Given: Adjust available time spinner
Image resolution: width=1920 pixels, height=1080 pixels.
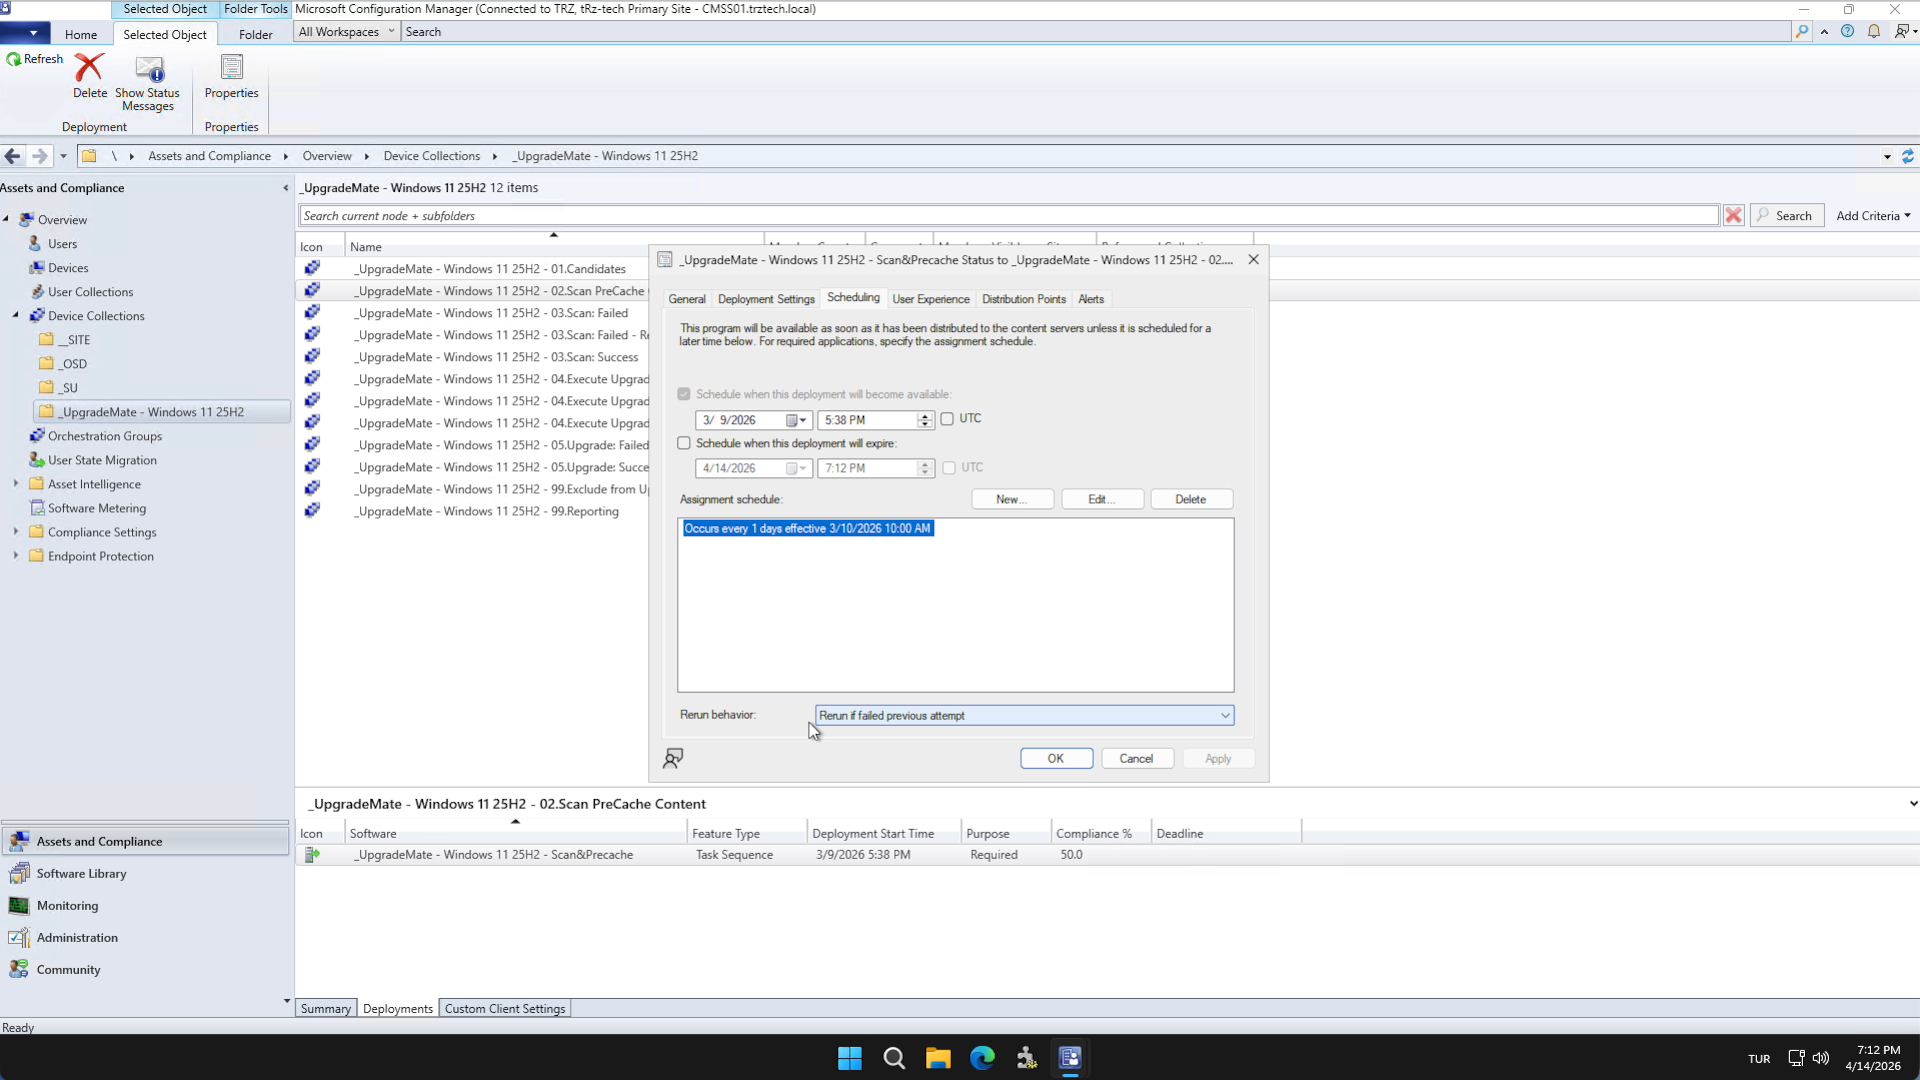Looking at the screenshot, I should (x=925, y=420).
